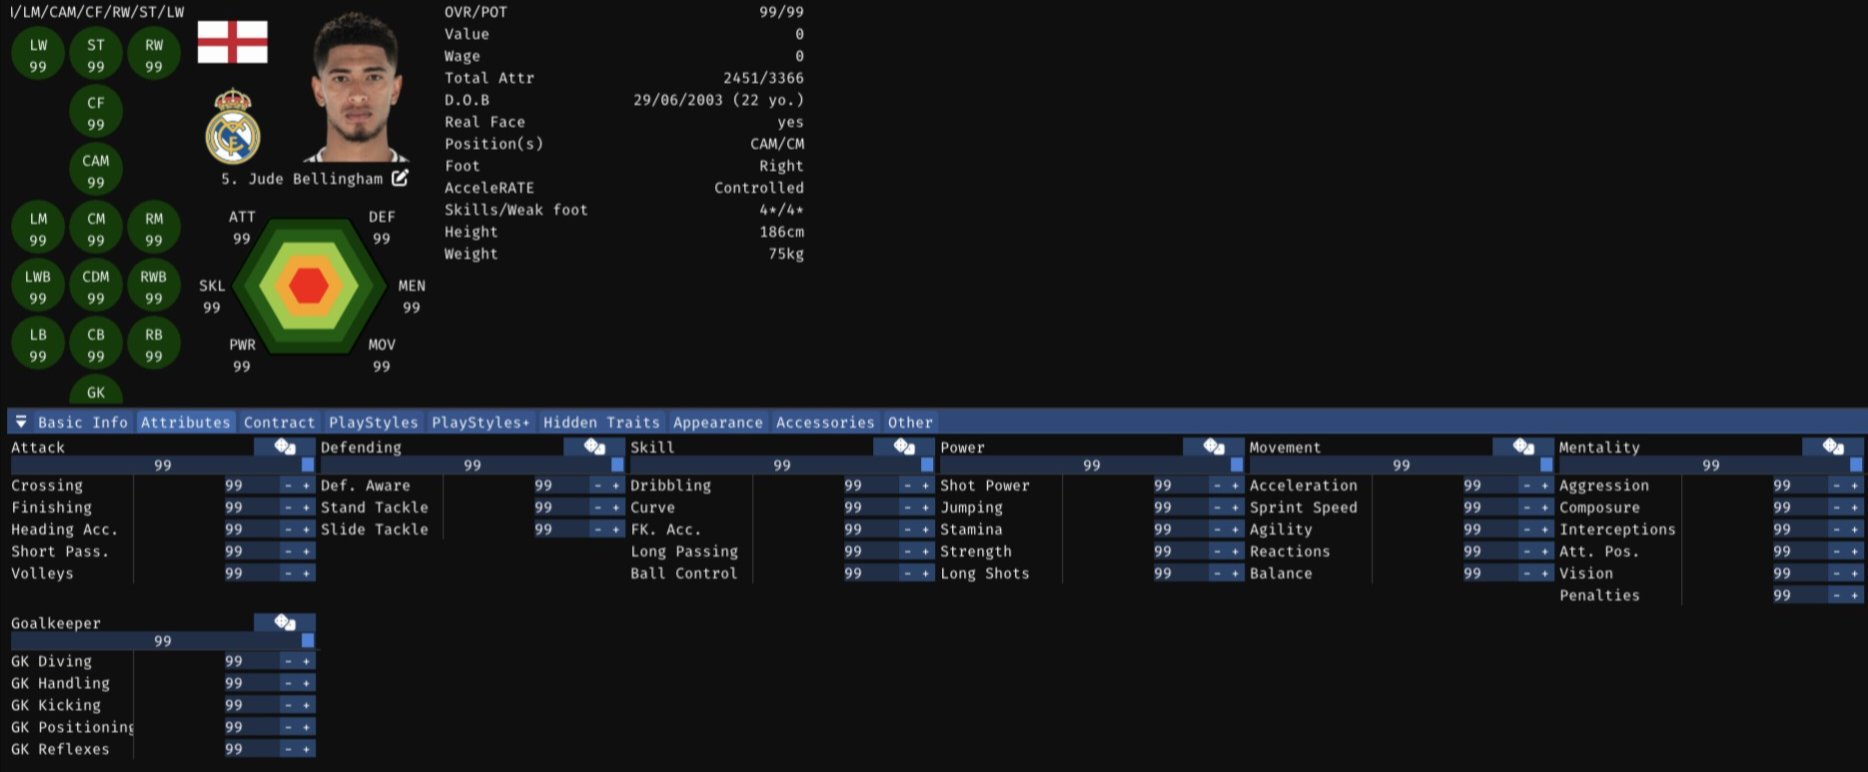This screenshot has width=1868, height=772.
Task: Select the CDM position rating badge
Action: point(96,286)
